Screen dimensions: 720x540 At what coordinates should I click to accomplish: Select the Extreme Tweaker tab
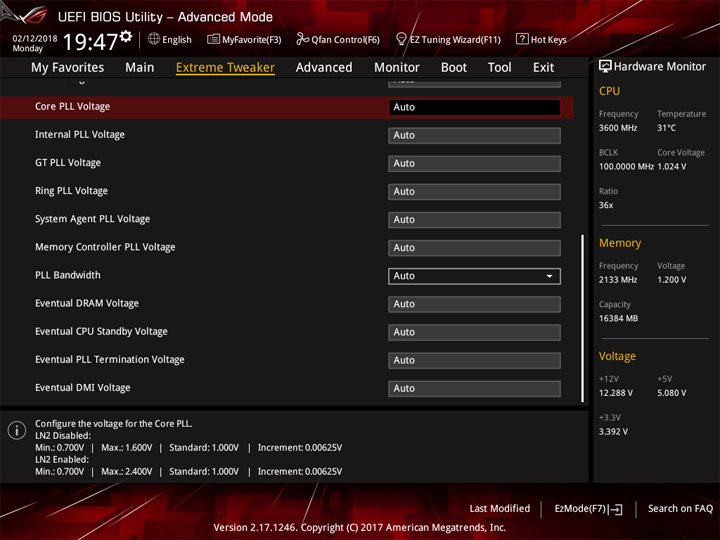225,68
